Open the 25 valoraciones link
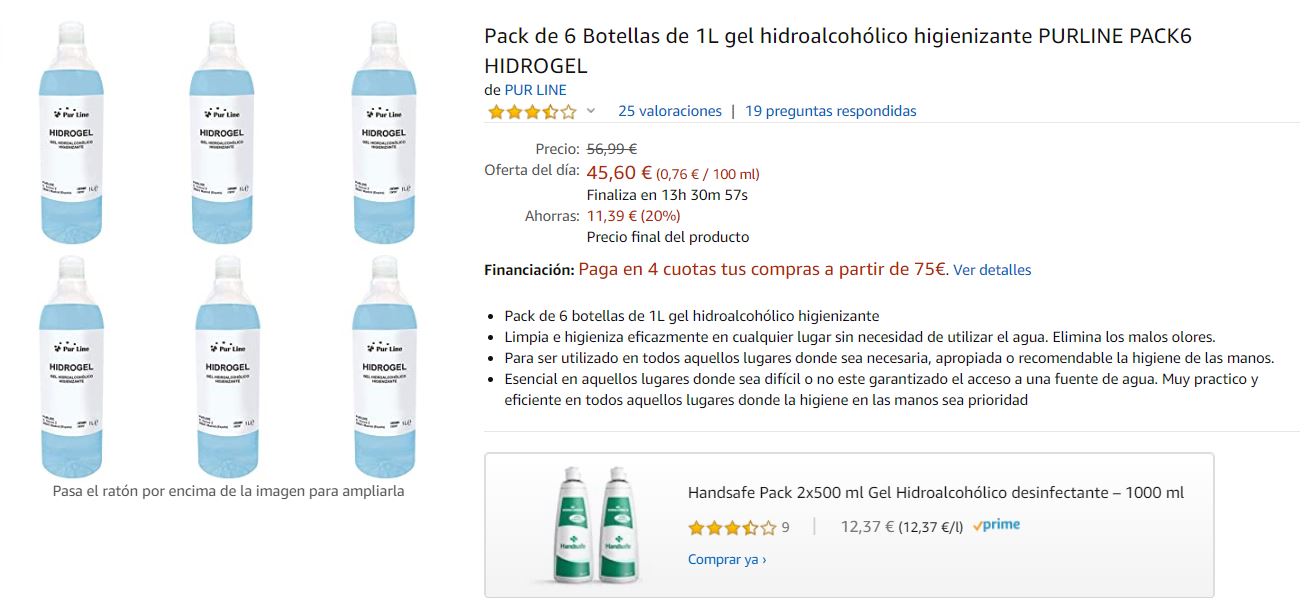This screenshot has width=1315, height=607. coord(670,111)
